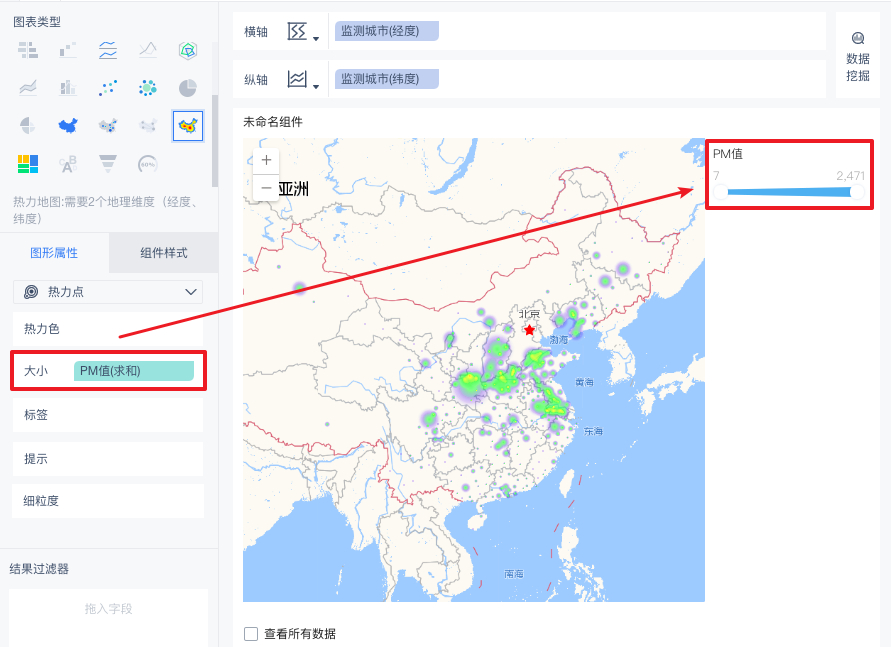Select the rose pie chart icon
This screenshot has height=647, width=891.
[28, 126]
